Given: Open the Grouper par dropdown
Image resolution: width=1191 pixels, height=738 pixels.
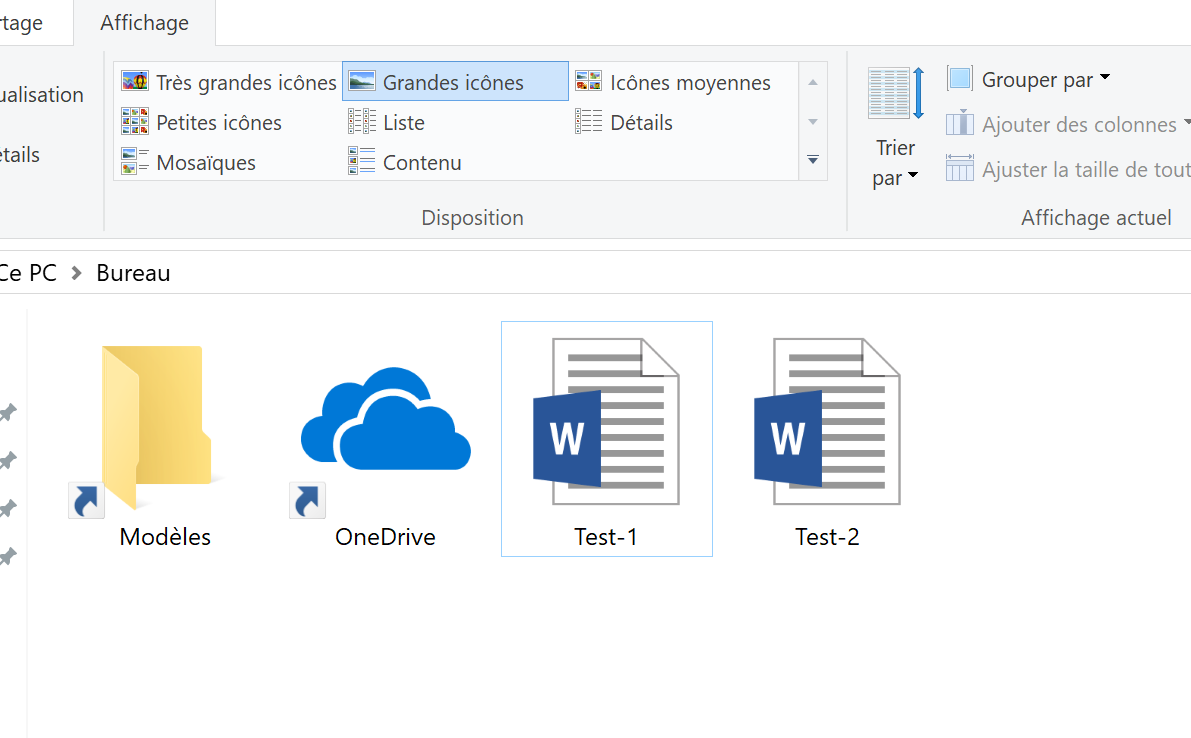Looking at the screenshot, I should tap(1028, 79).
